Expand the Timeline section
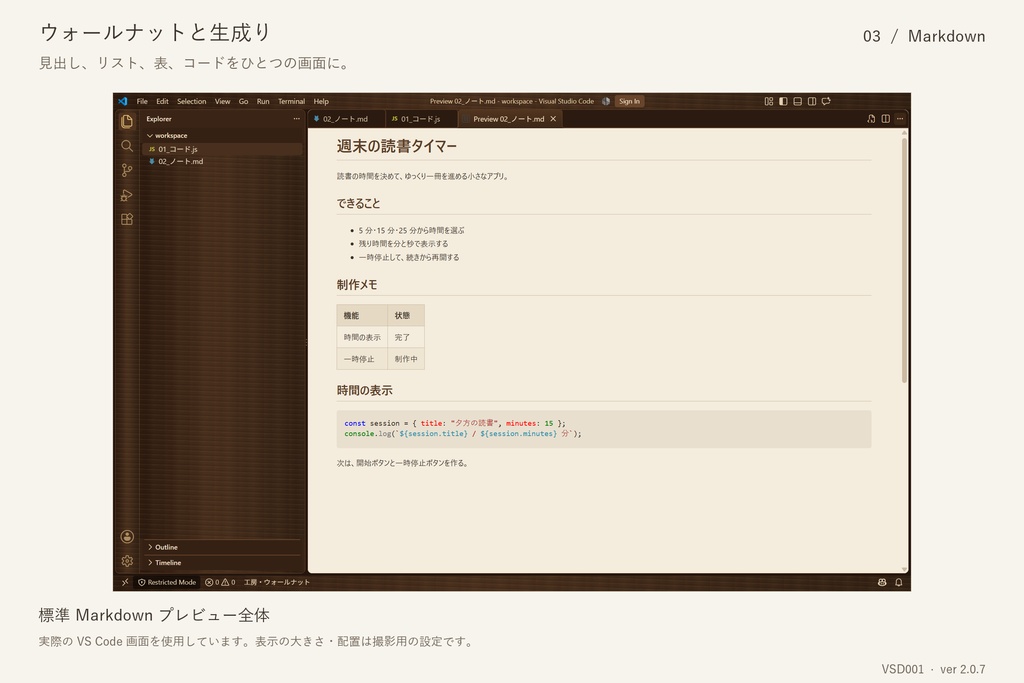 165,562
